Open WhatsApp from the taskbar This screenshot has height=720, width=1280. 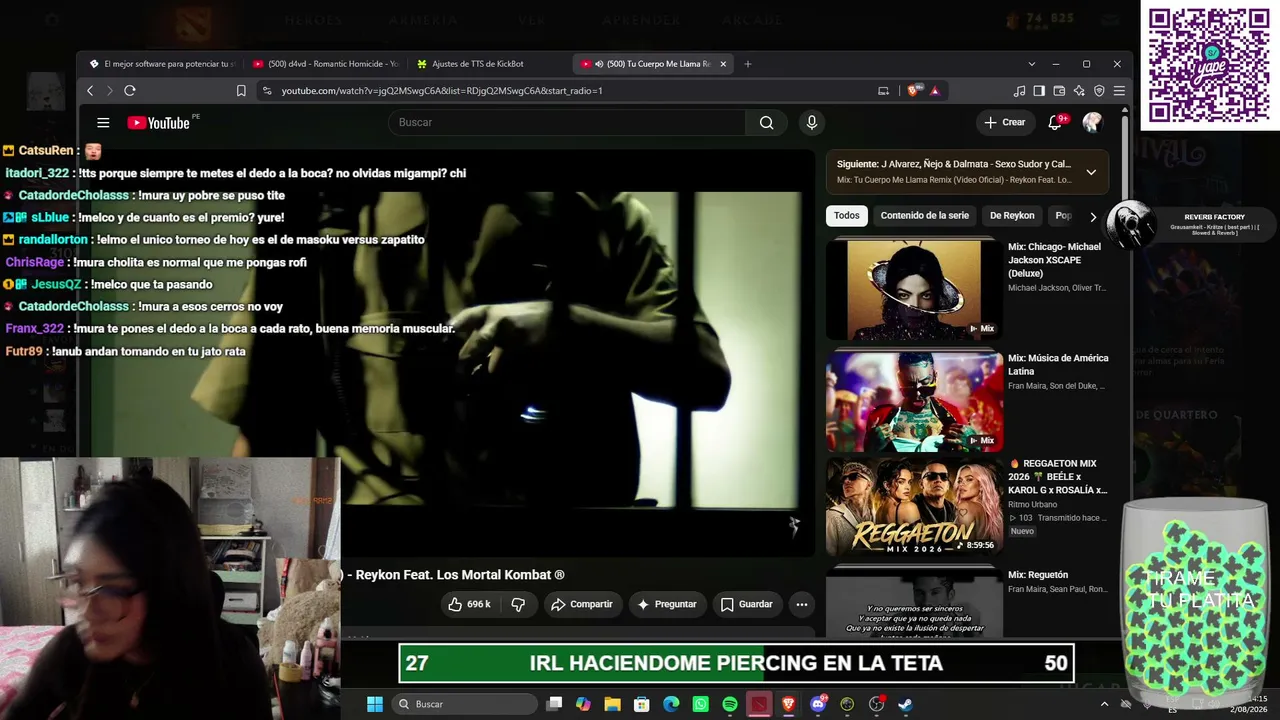click(700, 704)
